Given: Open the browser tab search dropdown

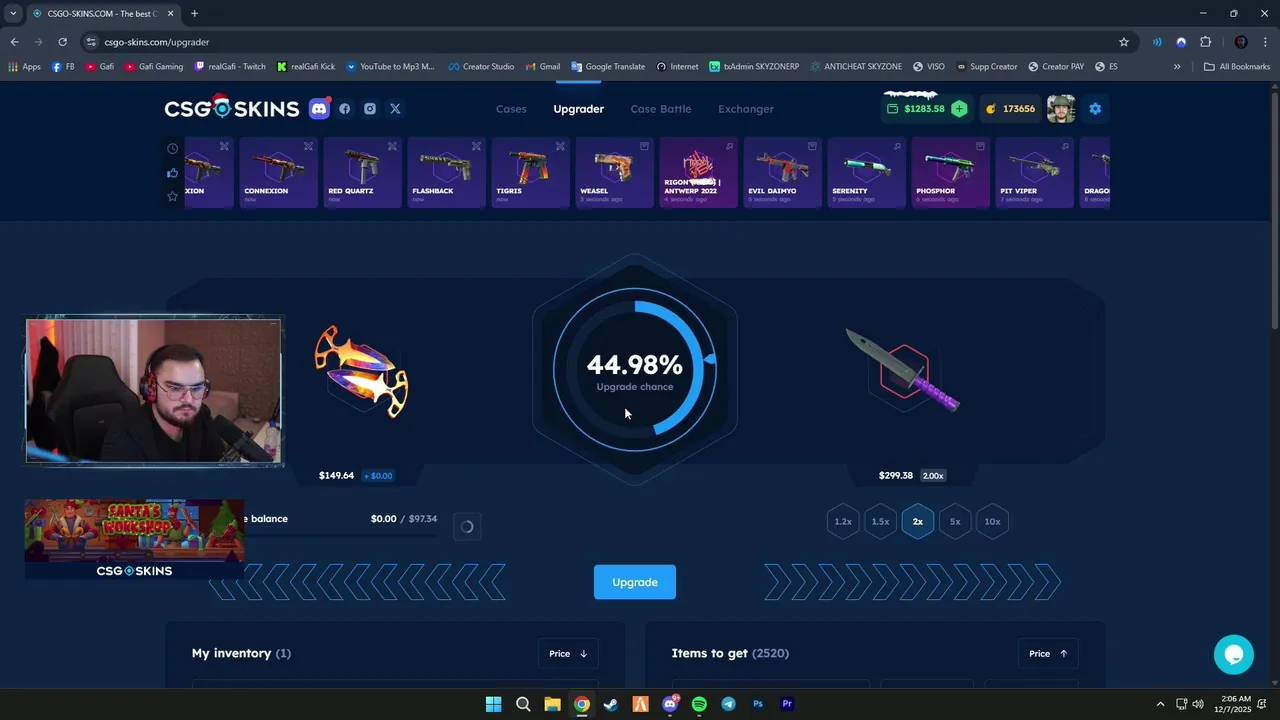Looking at the screenshot, I should coord(13,13).
